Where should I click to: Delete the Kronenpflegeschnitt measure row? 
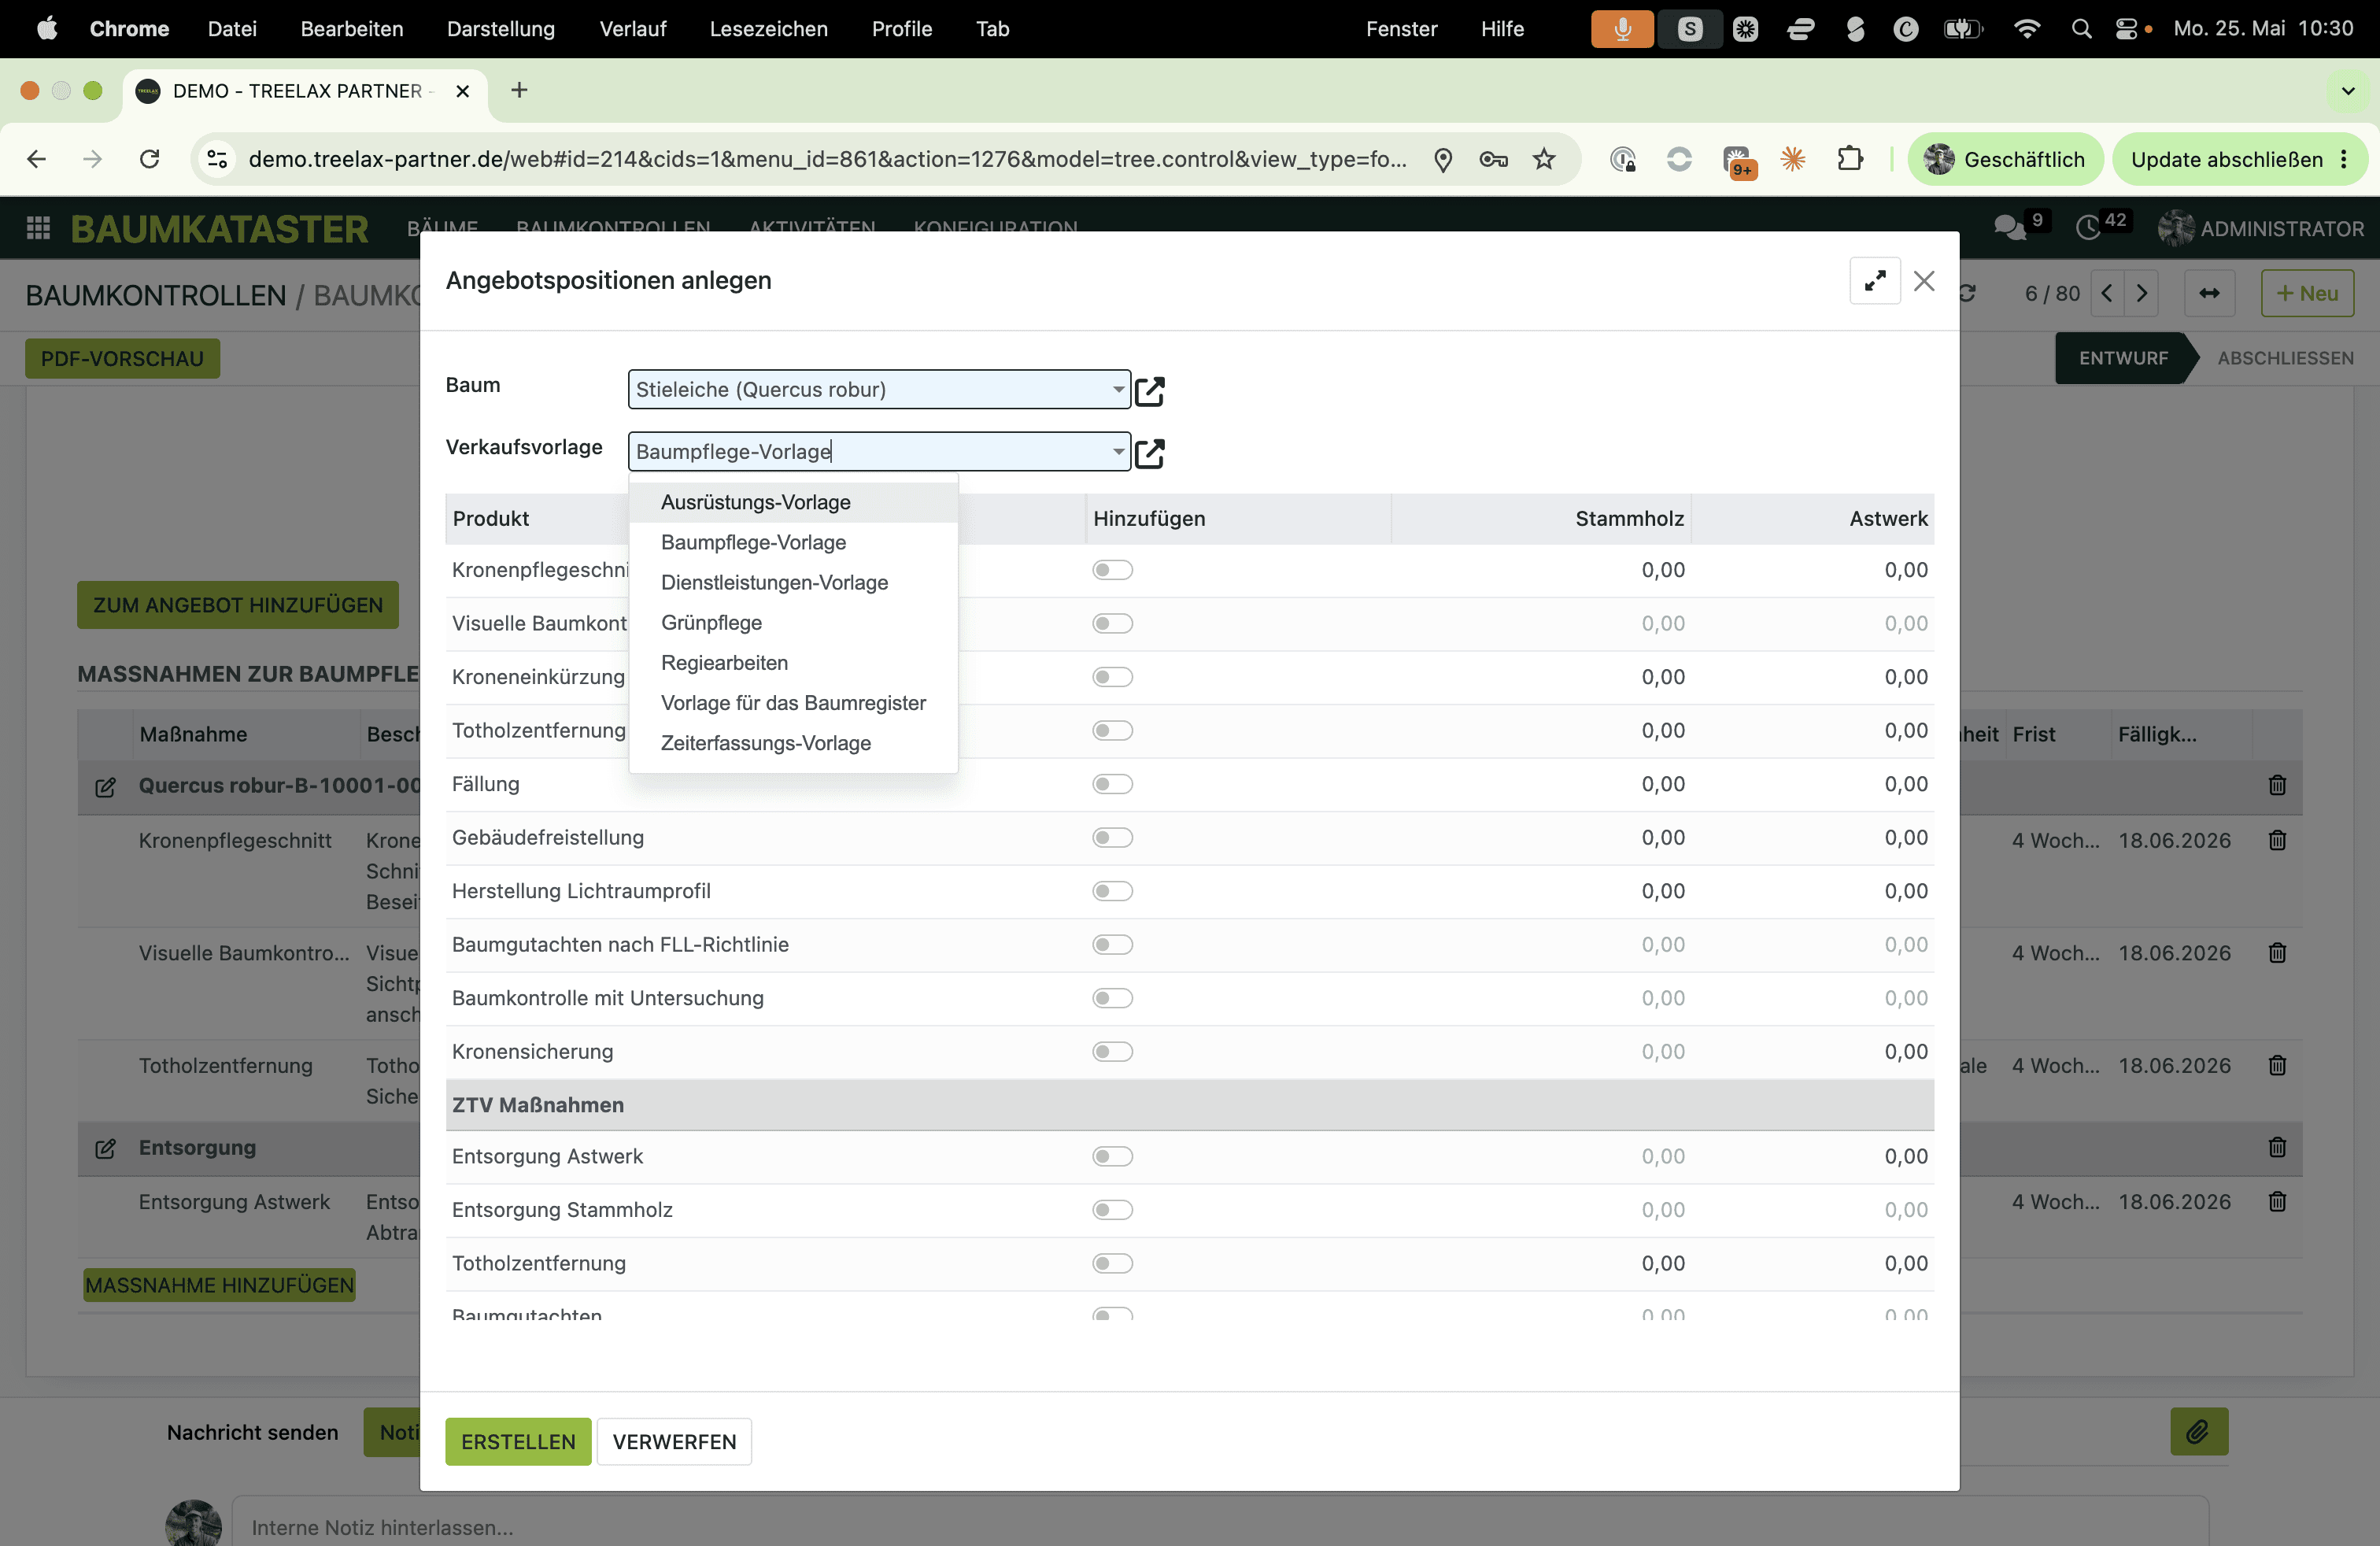click(x=2277, y=840)
